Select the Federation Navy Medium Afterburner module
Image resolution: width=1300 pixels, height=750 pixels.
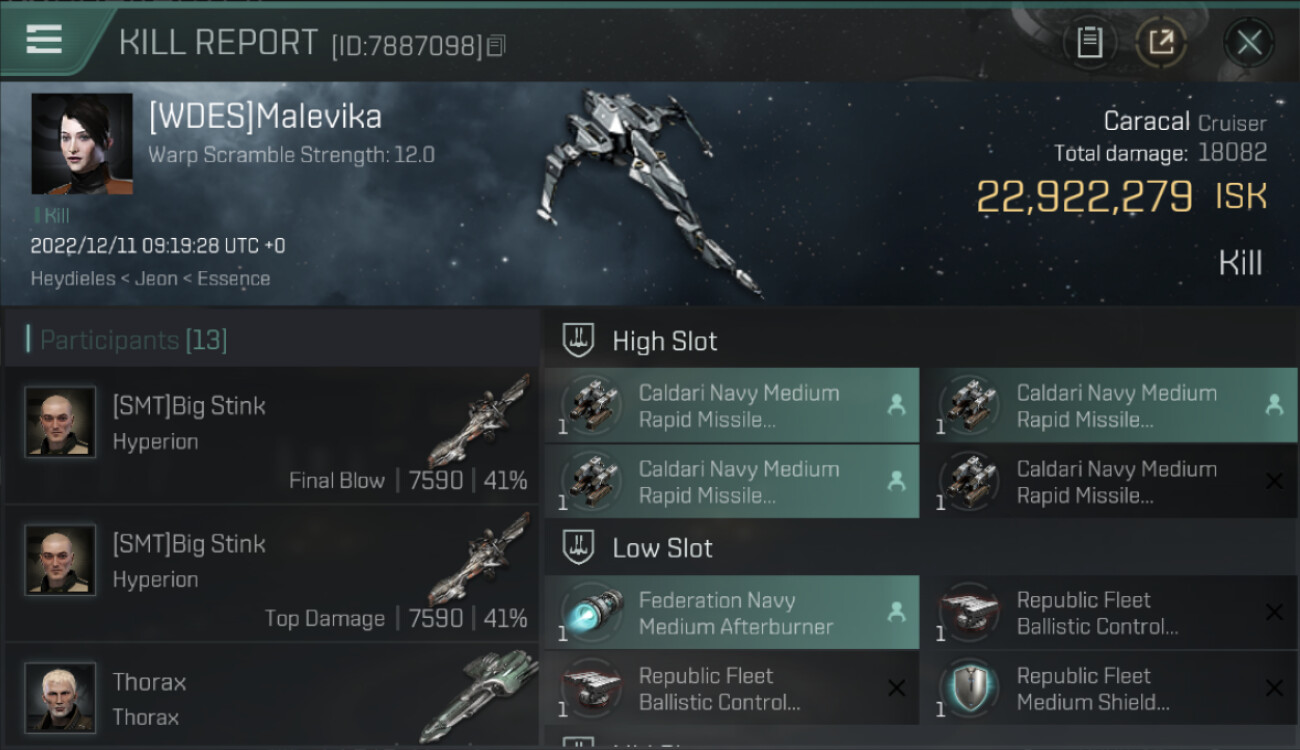pos(732,613)
